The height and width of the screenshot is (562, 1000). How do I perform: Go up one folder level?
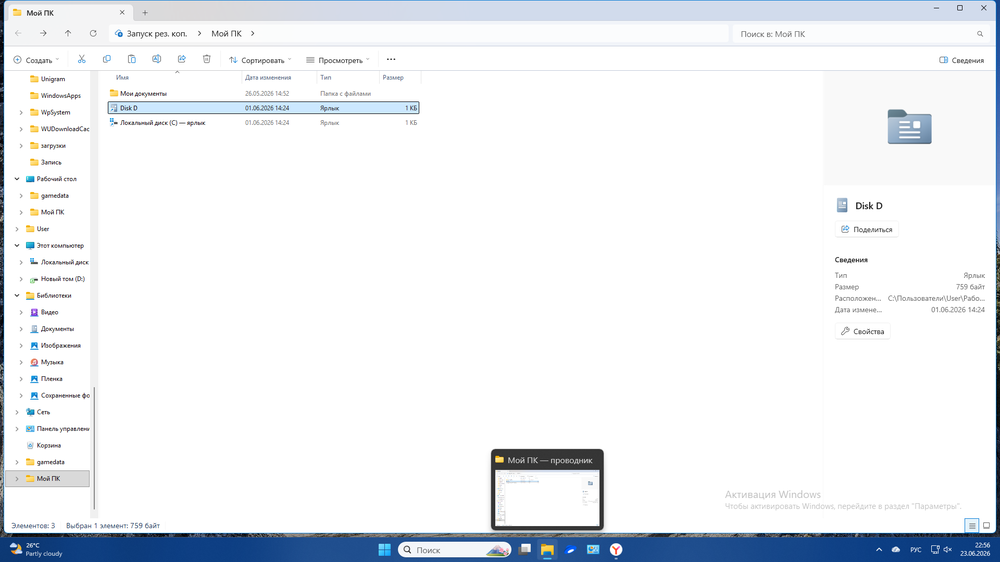pos(68,33)
